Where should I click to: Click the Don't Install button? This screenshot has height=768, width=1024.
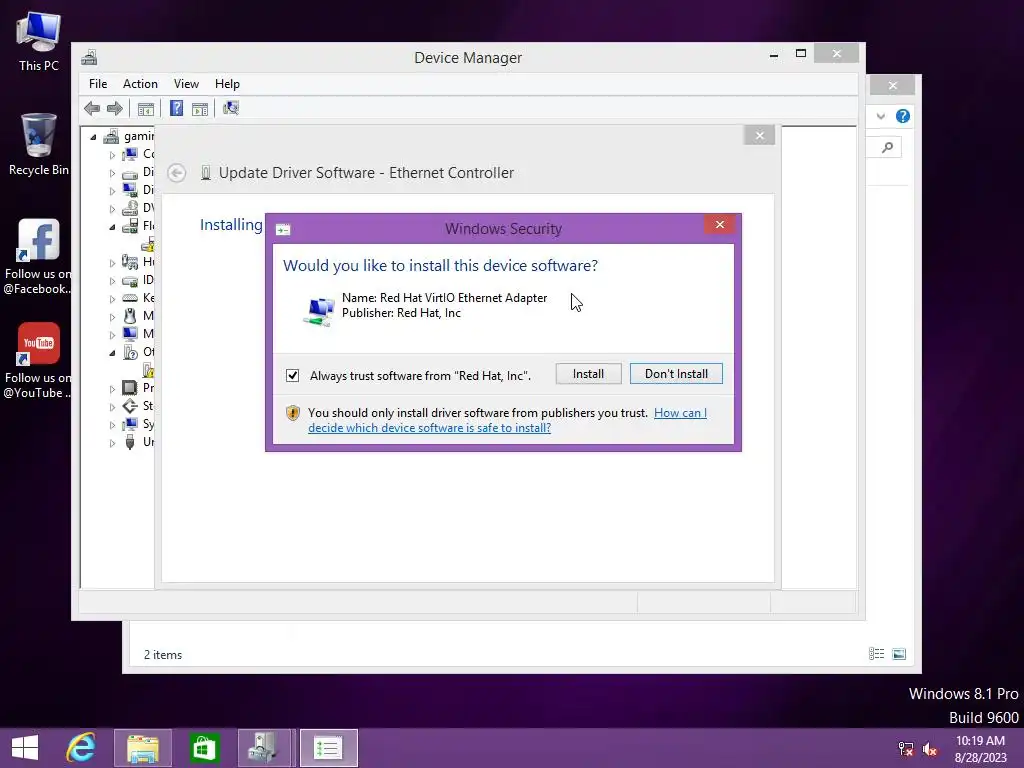tap(676, 374)
